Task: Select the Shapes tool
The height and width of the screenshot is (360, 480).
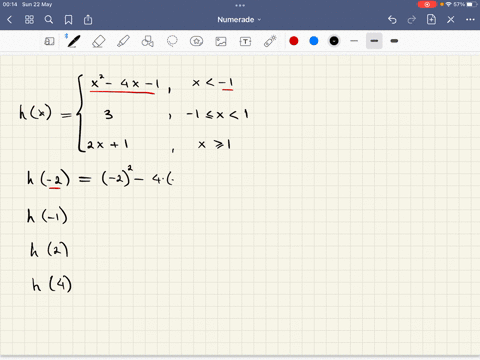Action: coord(147,41)
